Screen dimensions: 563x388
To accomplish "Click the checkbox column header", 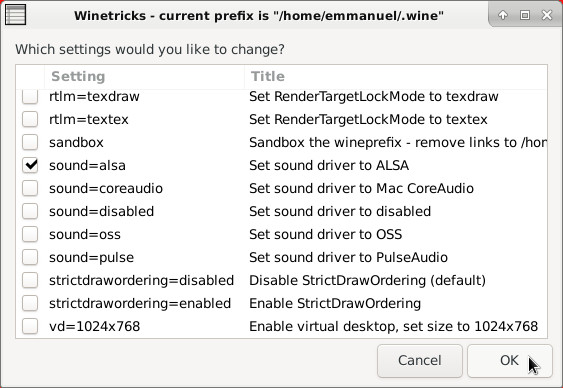I will pos(30,76).
